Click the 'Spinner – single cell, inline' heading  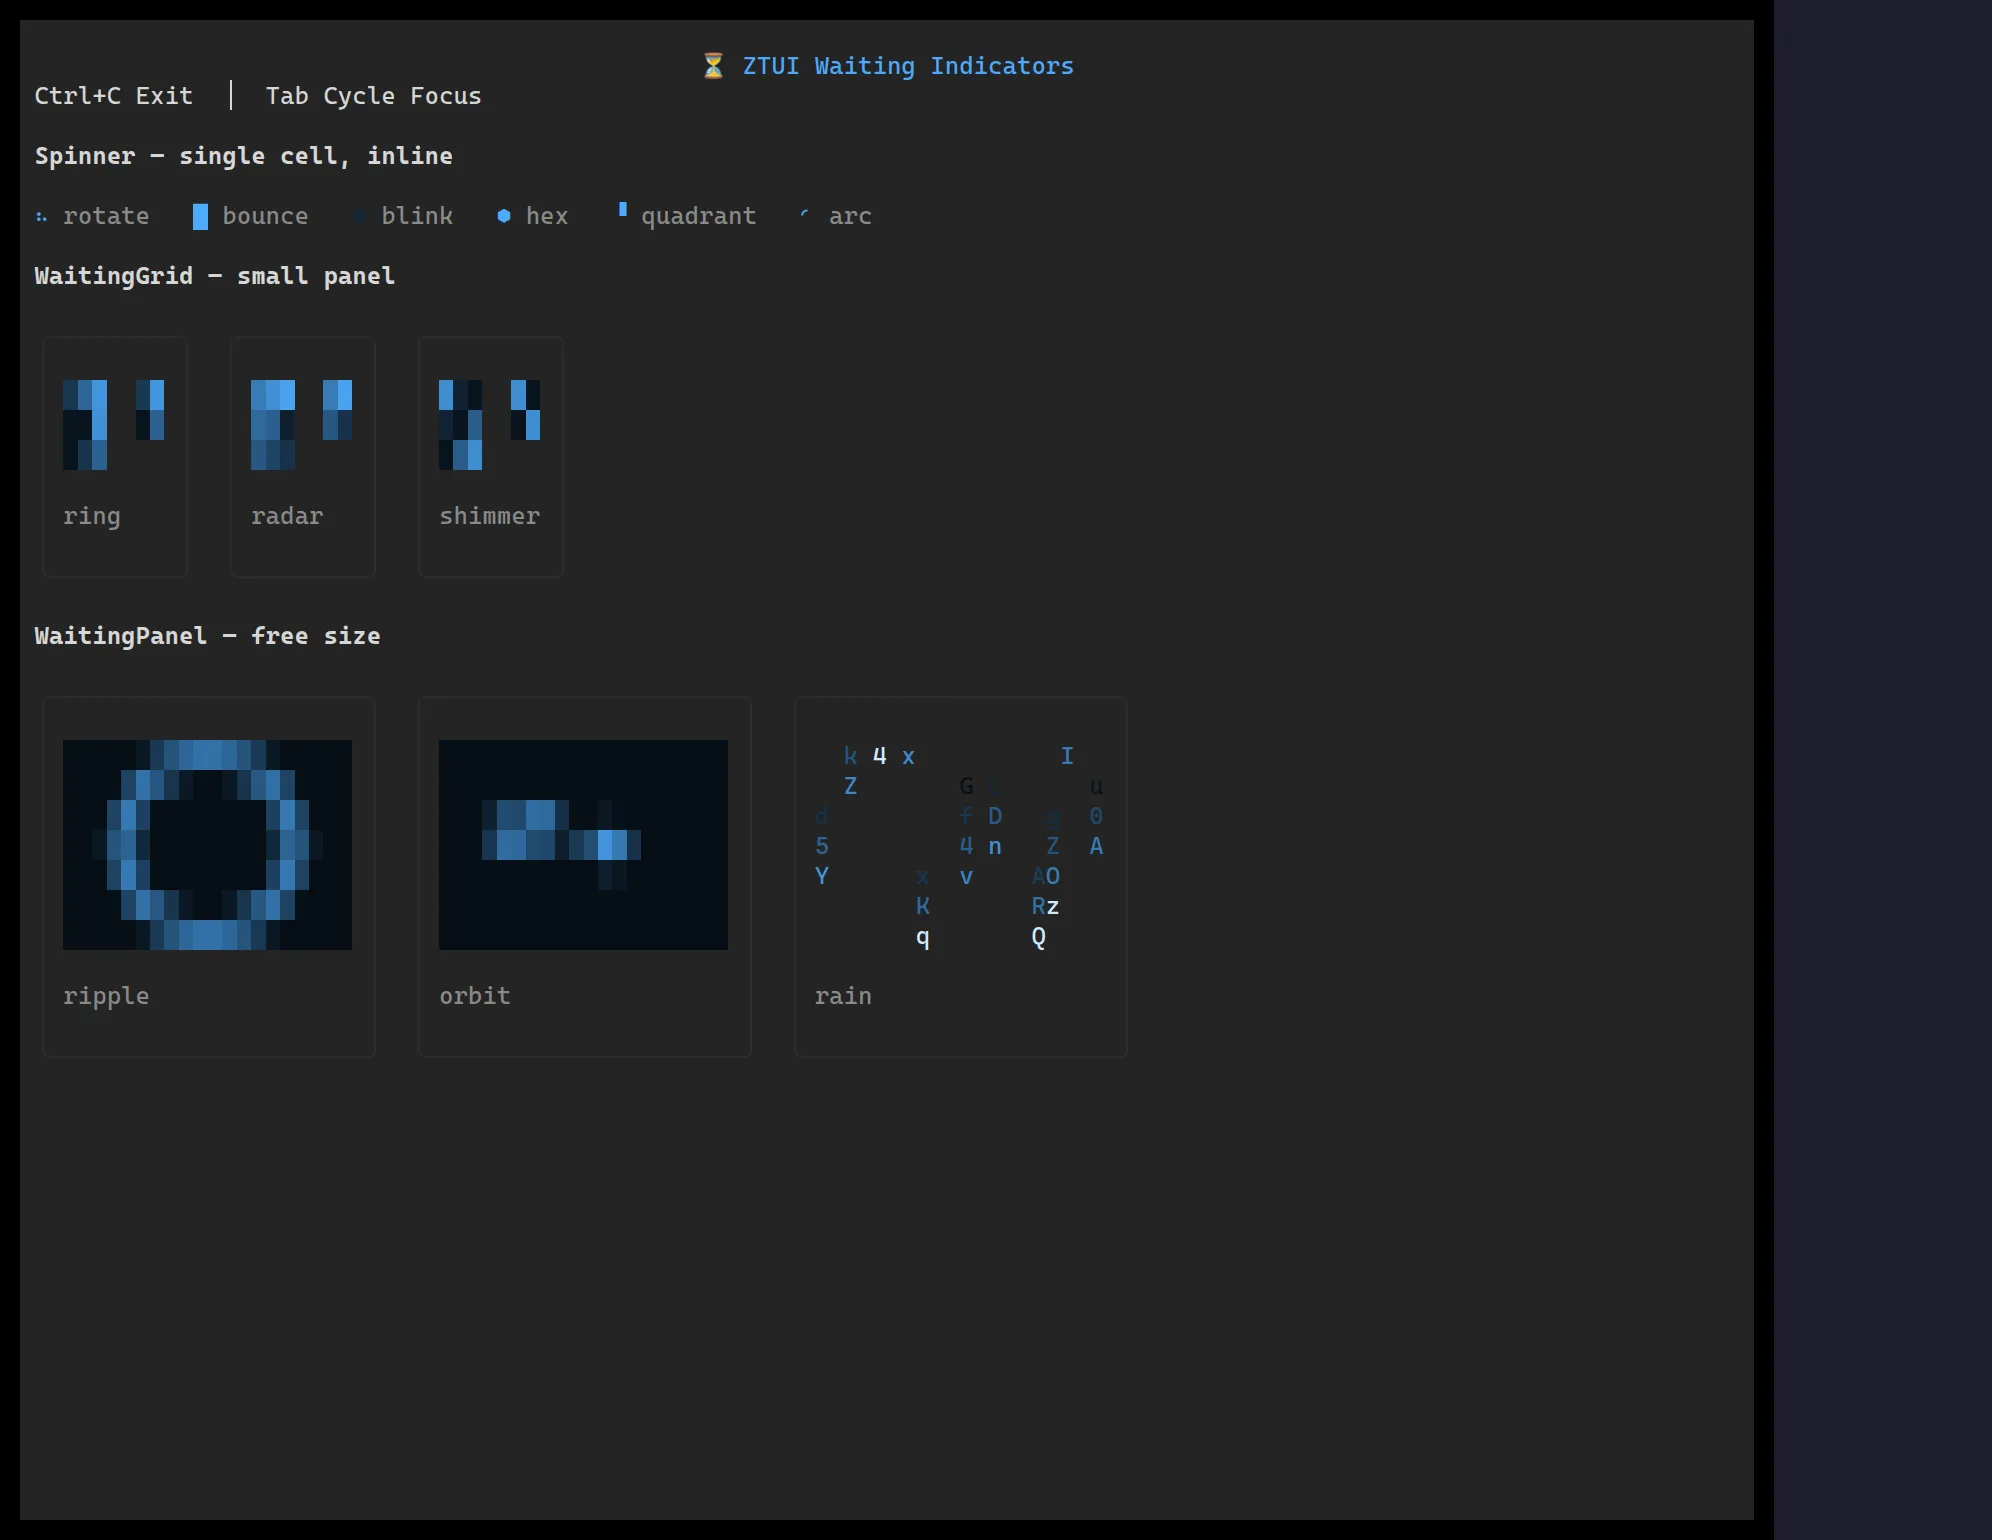point(244,156)
